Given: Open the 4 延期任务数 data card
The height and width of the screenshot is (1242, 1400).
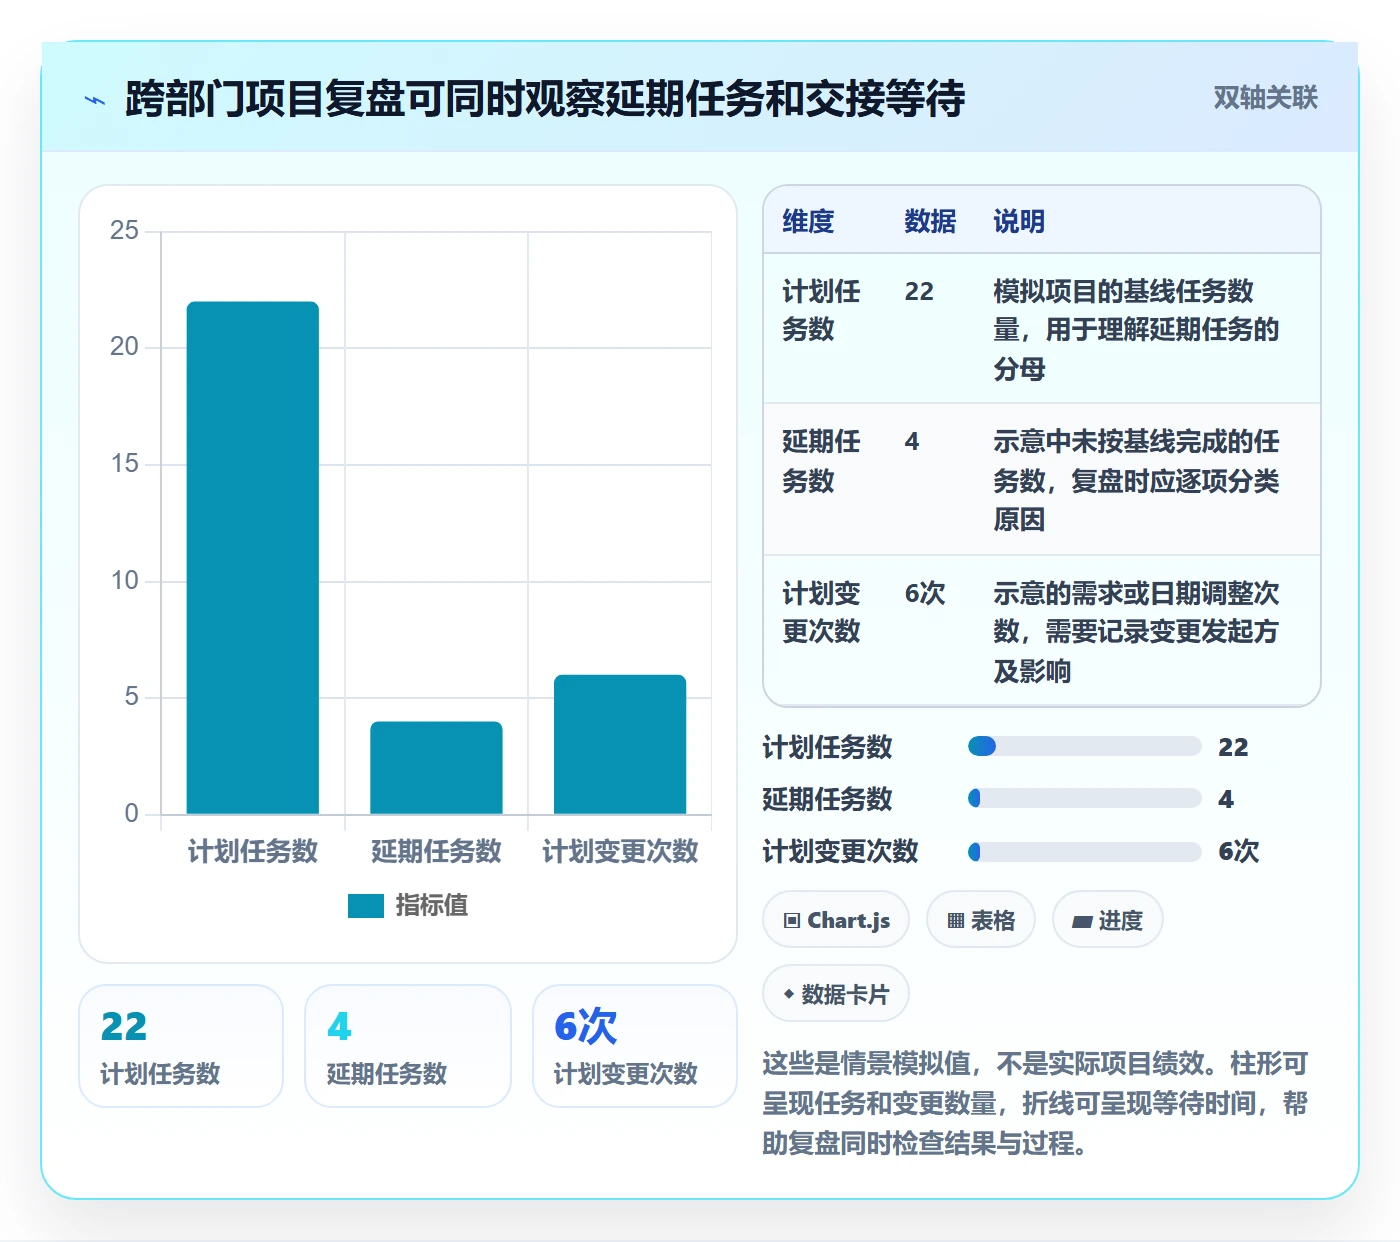Looking at the screenshot, I should click(x=408, y=1046).
